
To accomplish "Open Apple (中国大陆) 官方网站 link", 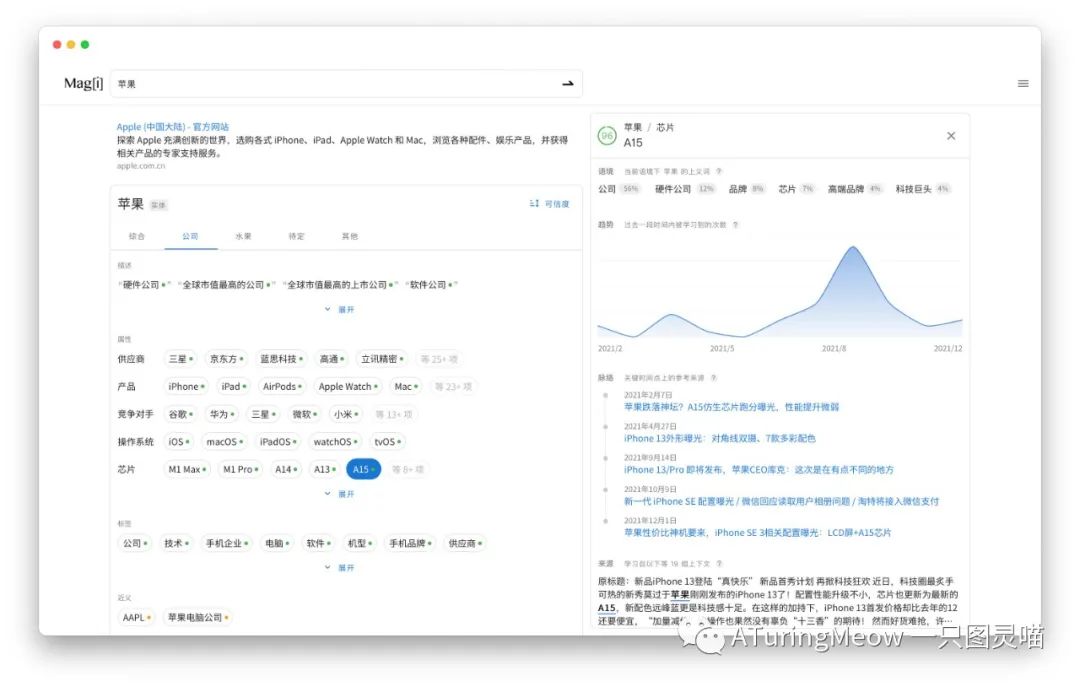I will click(172, 127).
